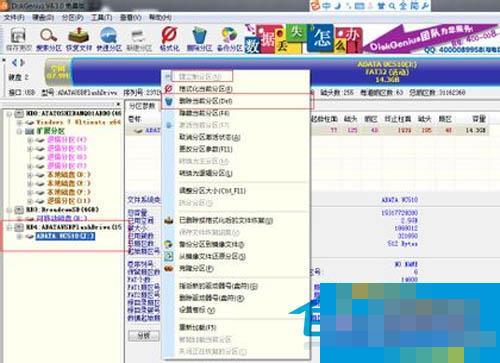Choose Resize Partition (调整分区大小) entry
Image resolution: width=500 pixels, height=363 pixels.
tap(212, 191)
